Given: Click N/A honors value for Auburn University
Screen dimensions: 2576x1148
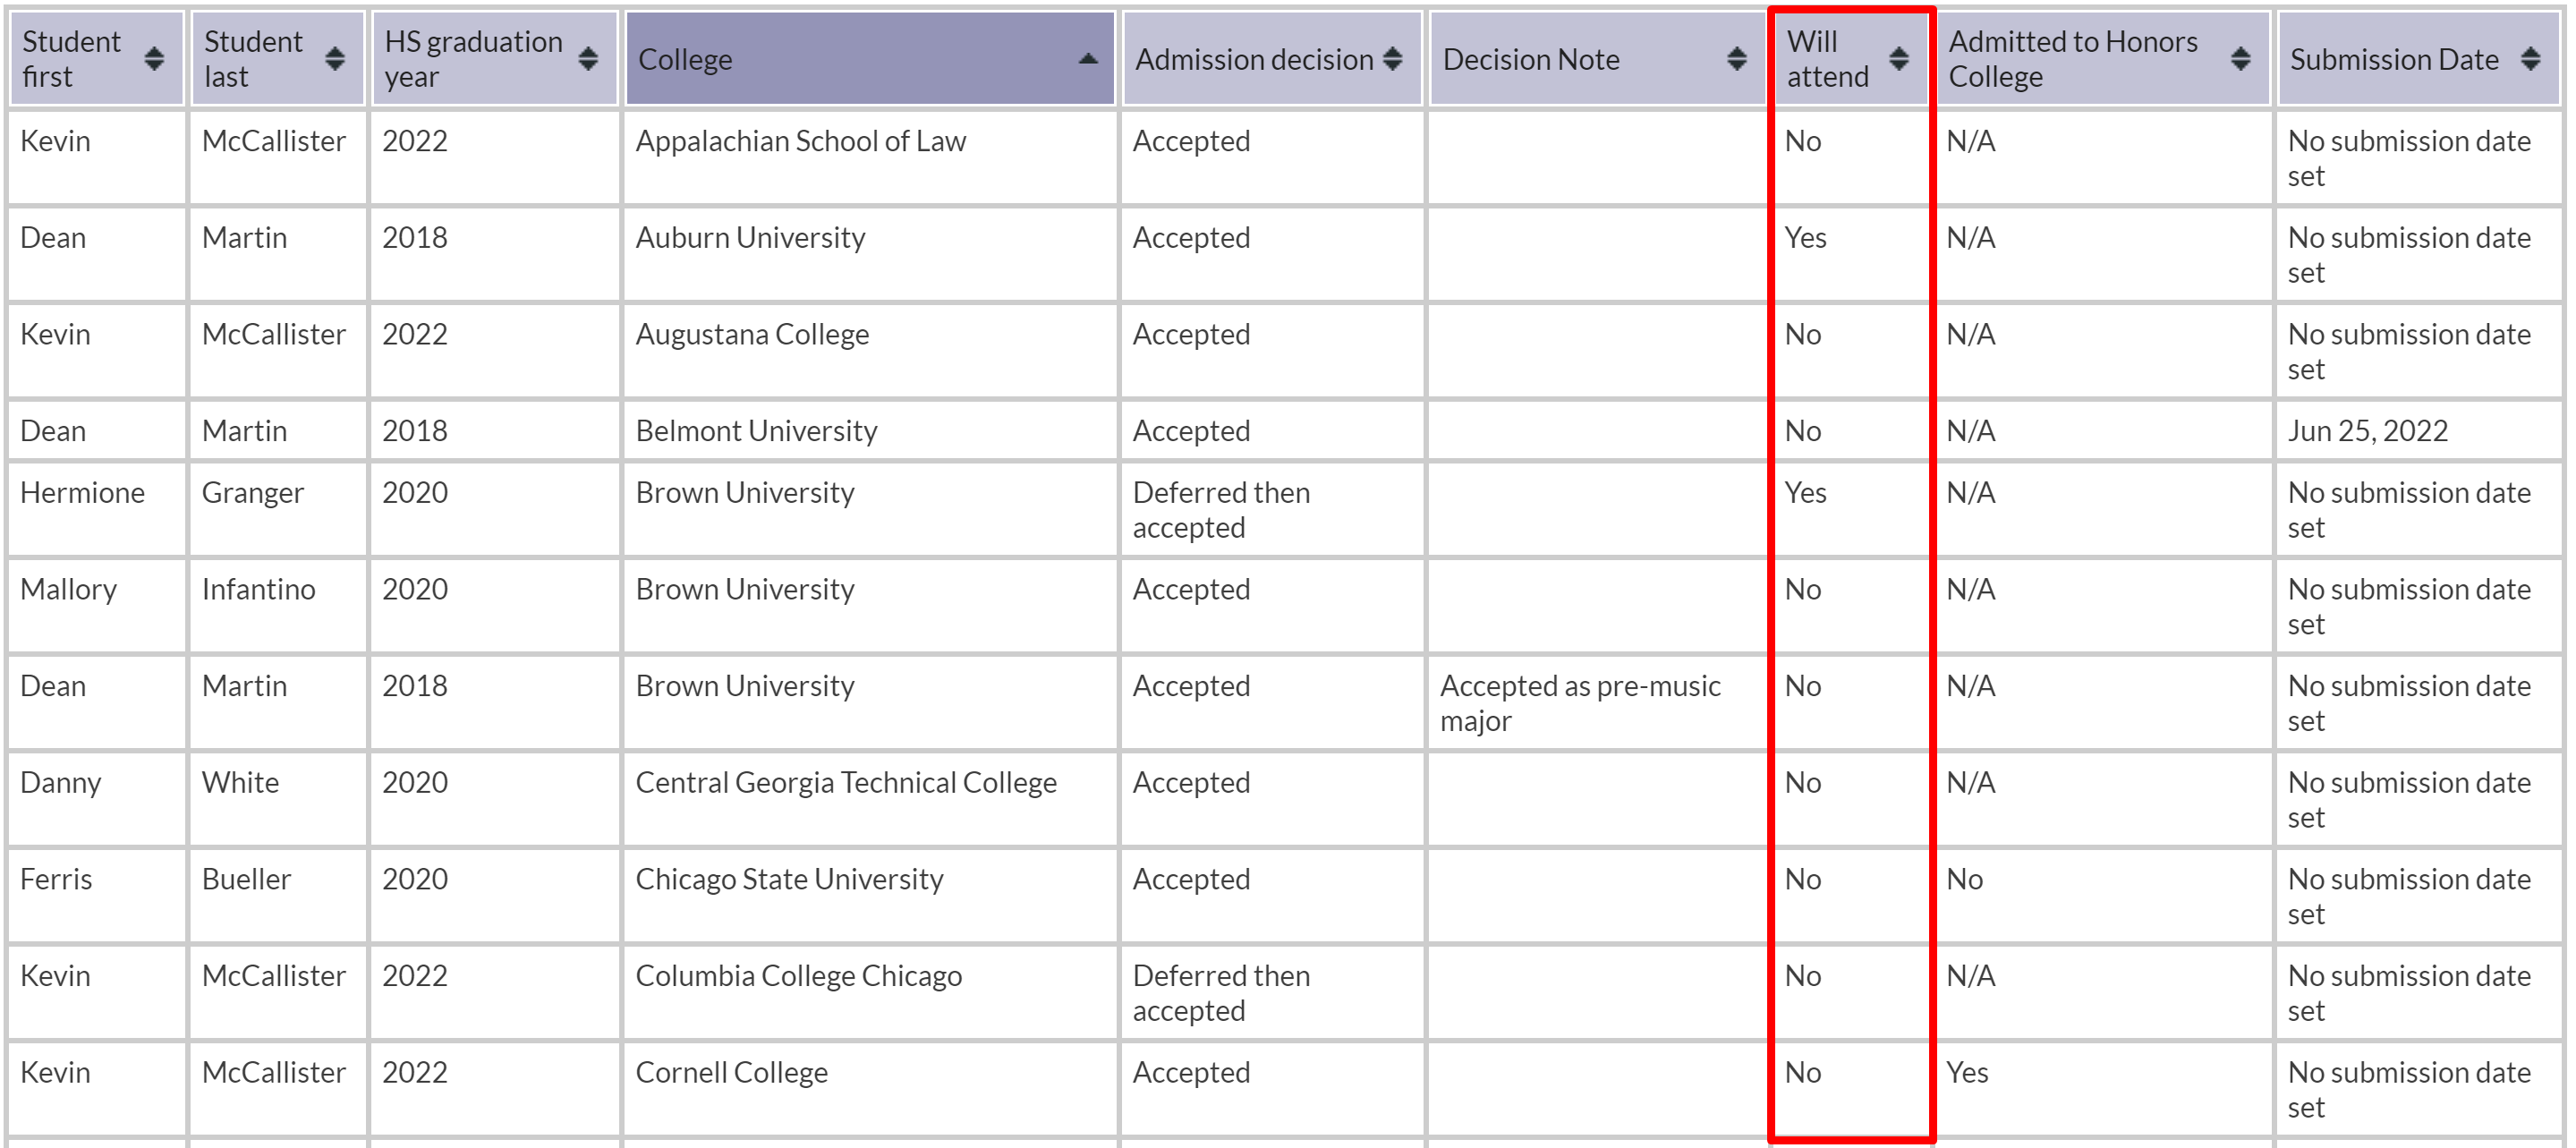Looking at the screenshot, I should coord(1970,238).
